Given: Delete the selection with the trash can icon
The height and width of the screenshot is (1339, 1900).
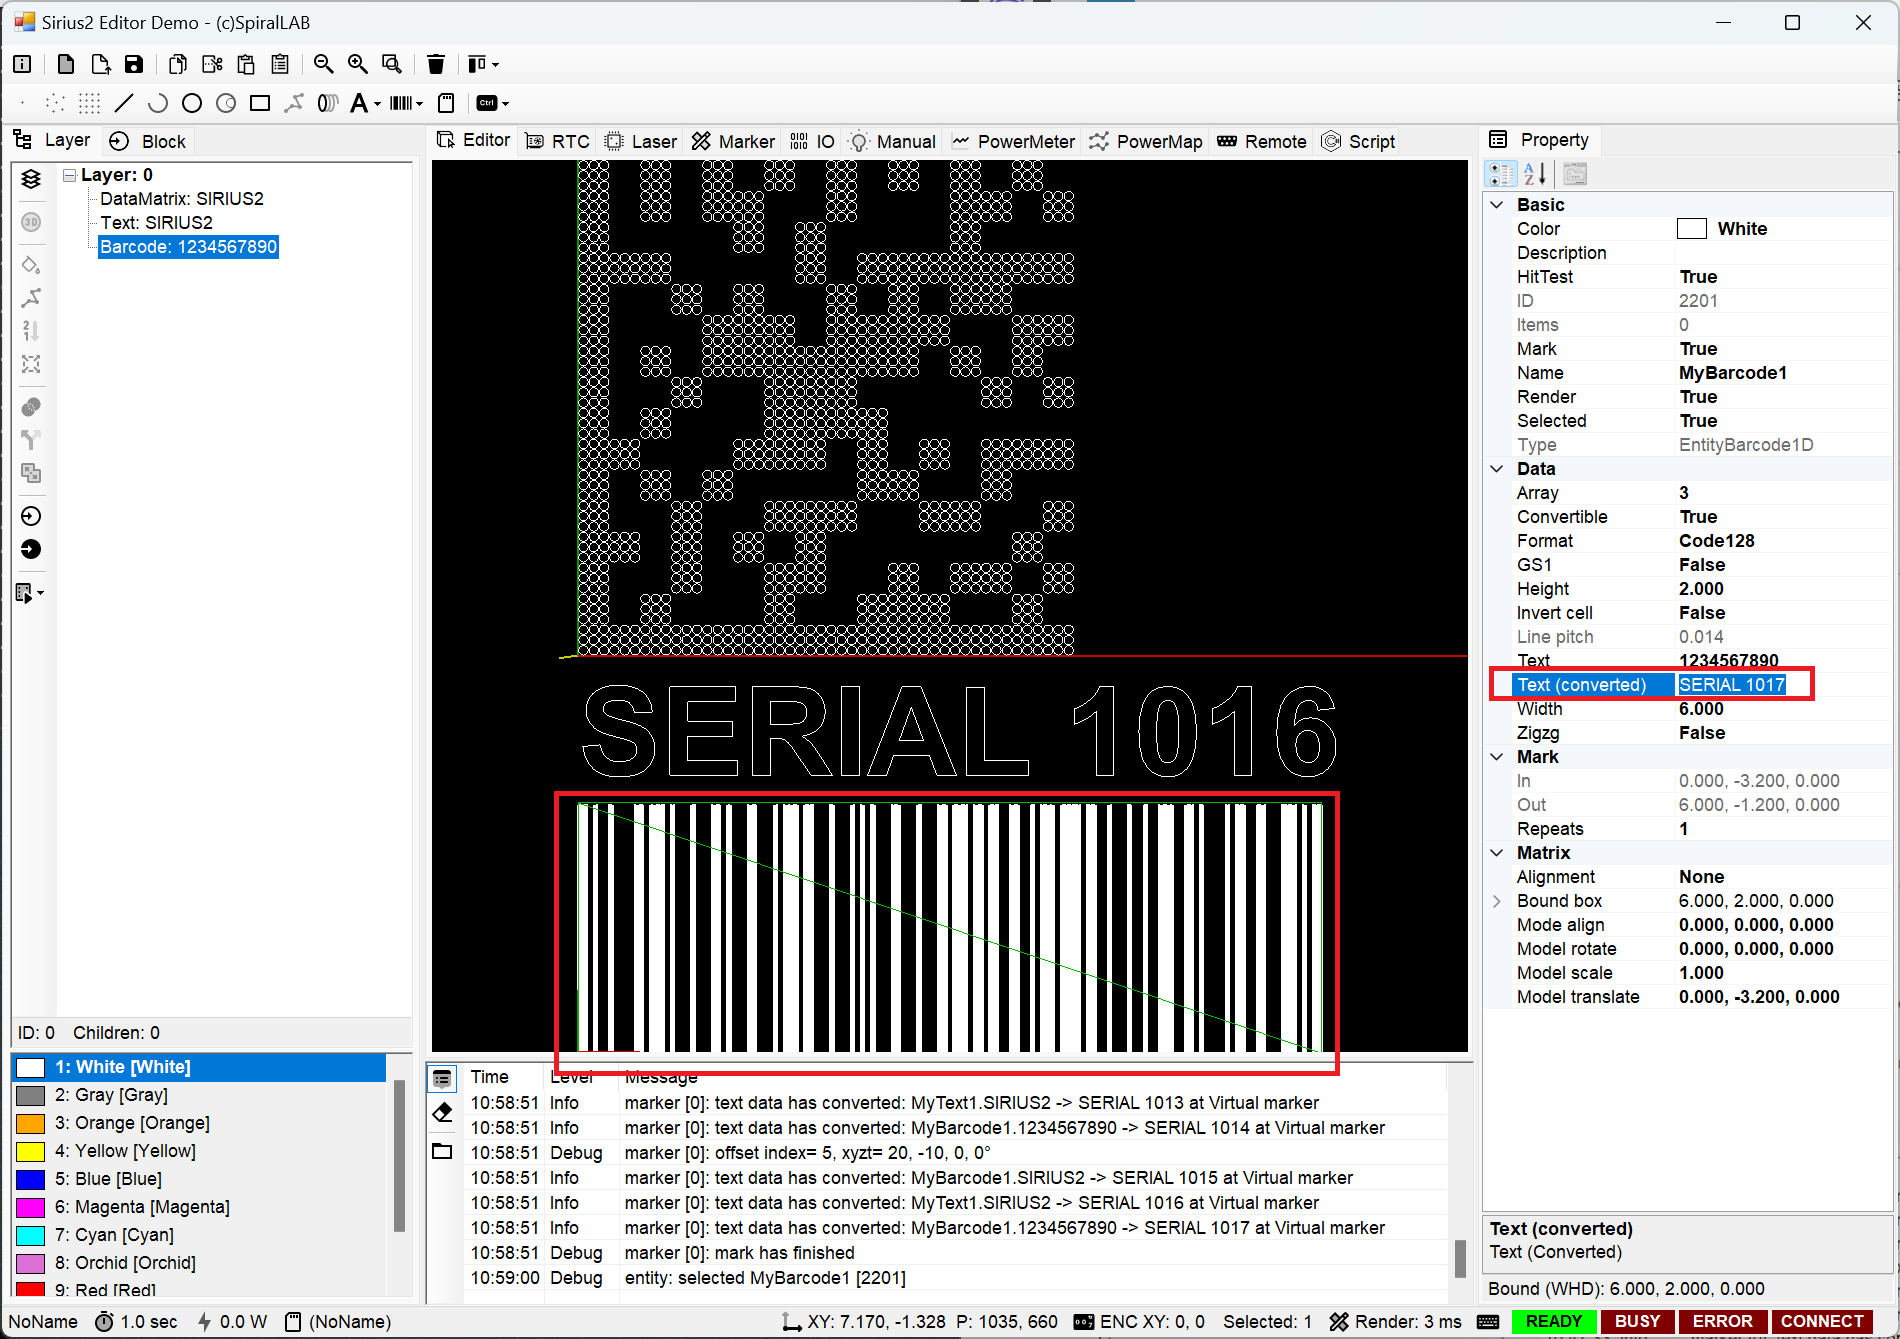Looking at the screenshot, I should pos(436,64).
